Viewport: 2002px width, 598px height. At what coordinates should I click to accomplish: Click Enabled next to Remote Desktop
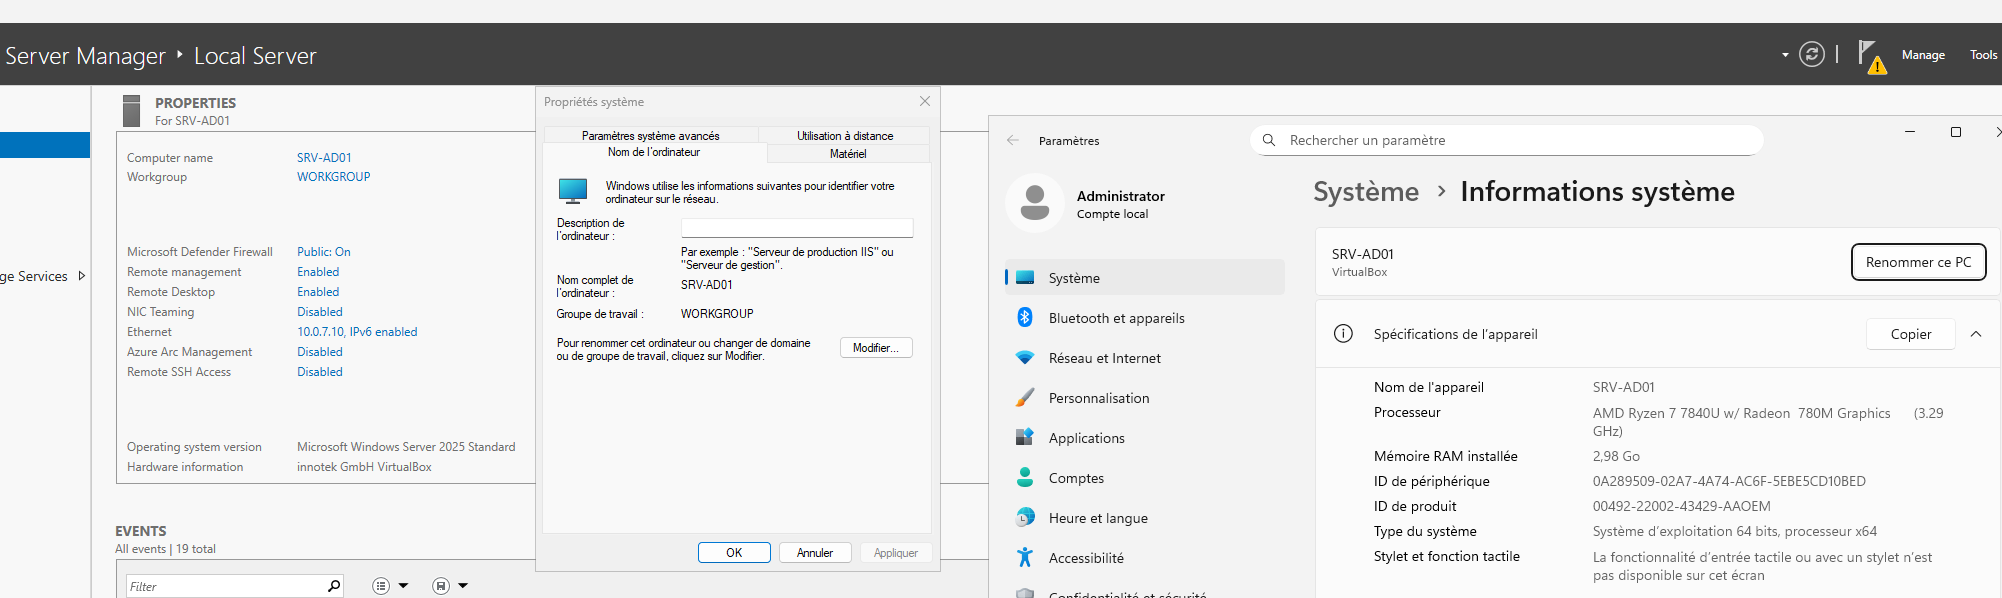[x=318, y=292]
